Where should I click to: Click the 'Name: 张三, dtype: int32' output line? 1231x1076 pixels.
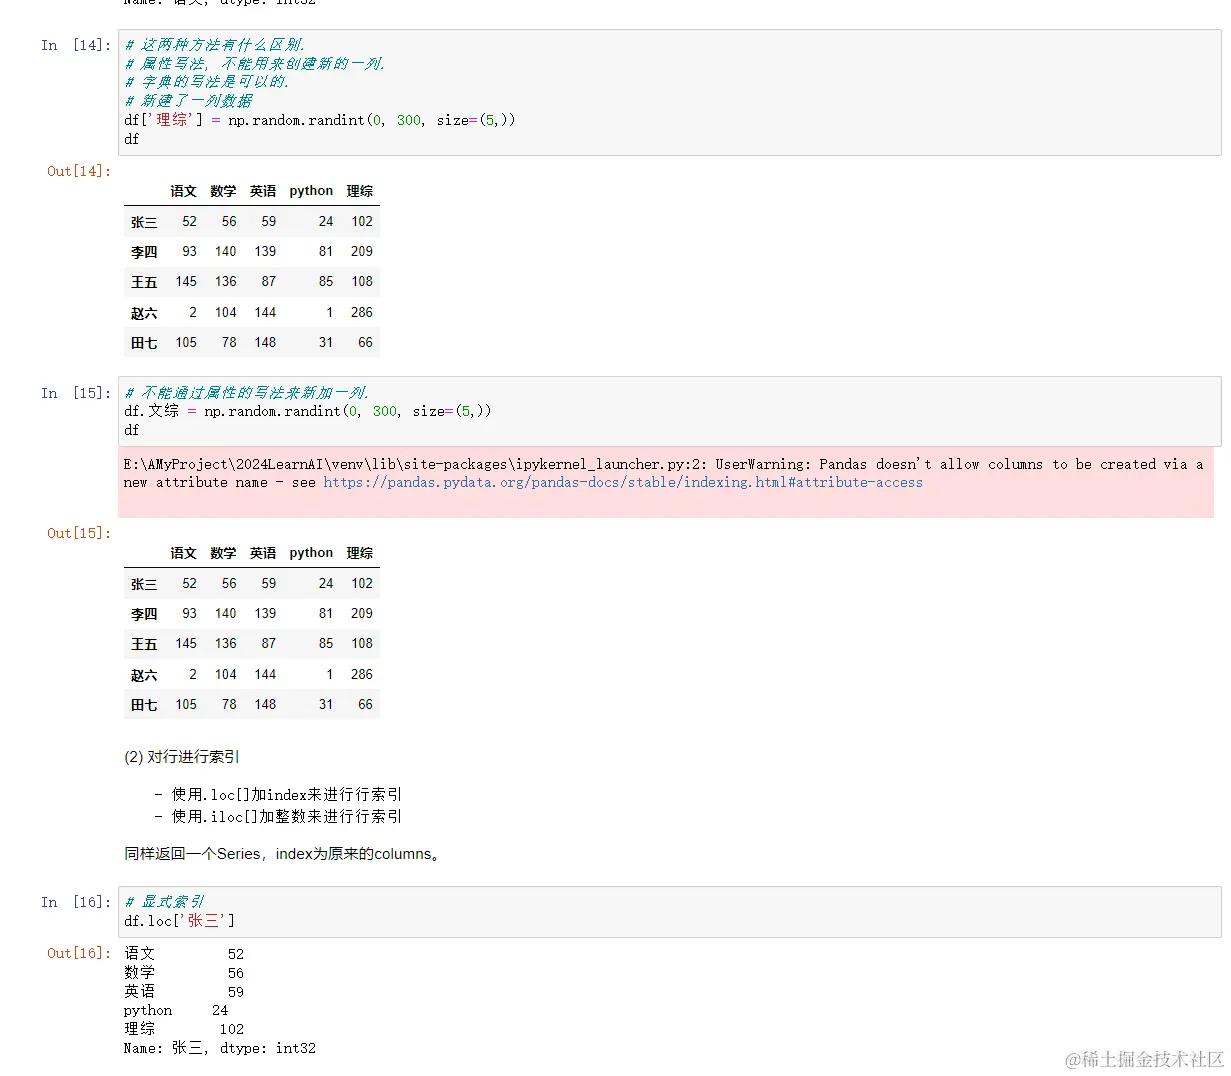click(x=220, y=1048)
